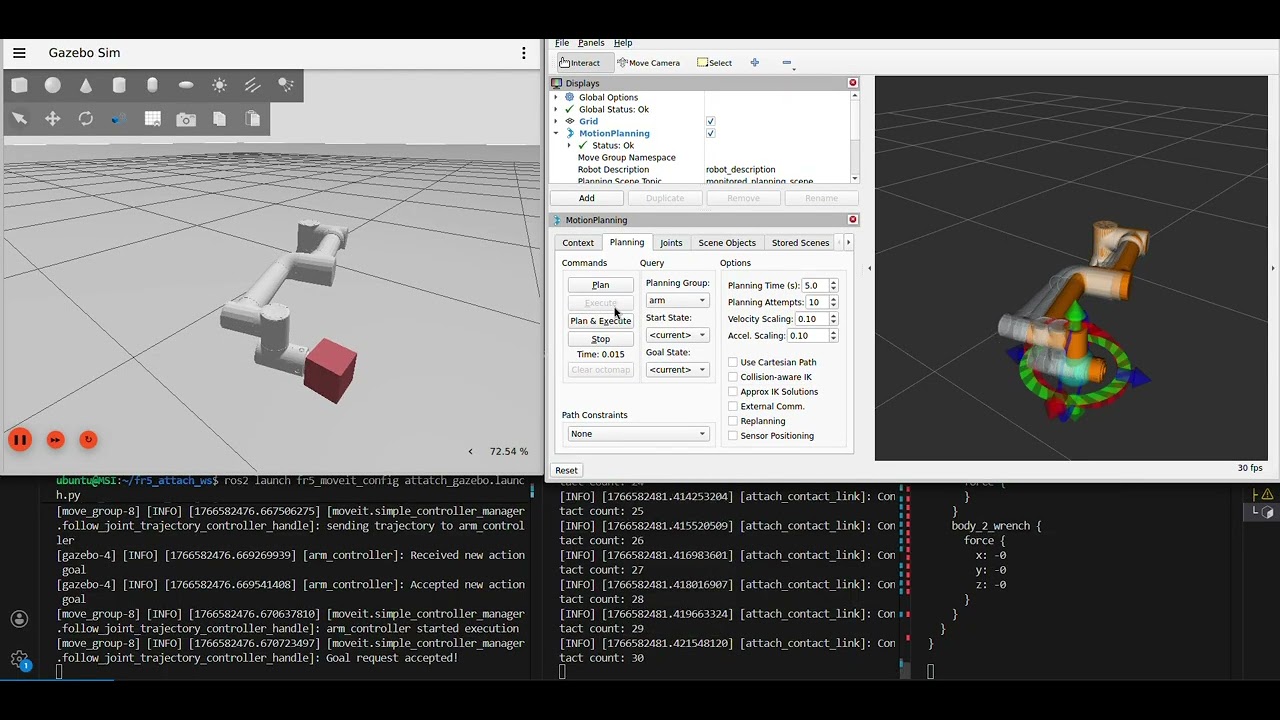Collapse the MotionPlanning display tree item
1280x720 pixels.
tap(556, 133)
